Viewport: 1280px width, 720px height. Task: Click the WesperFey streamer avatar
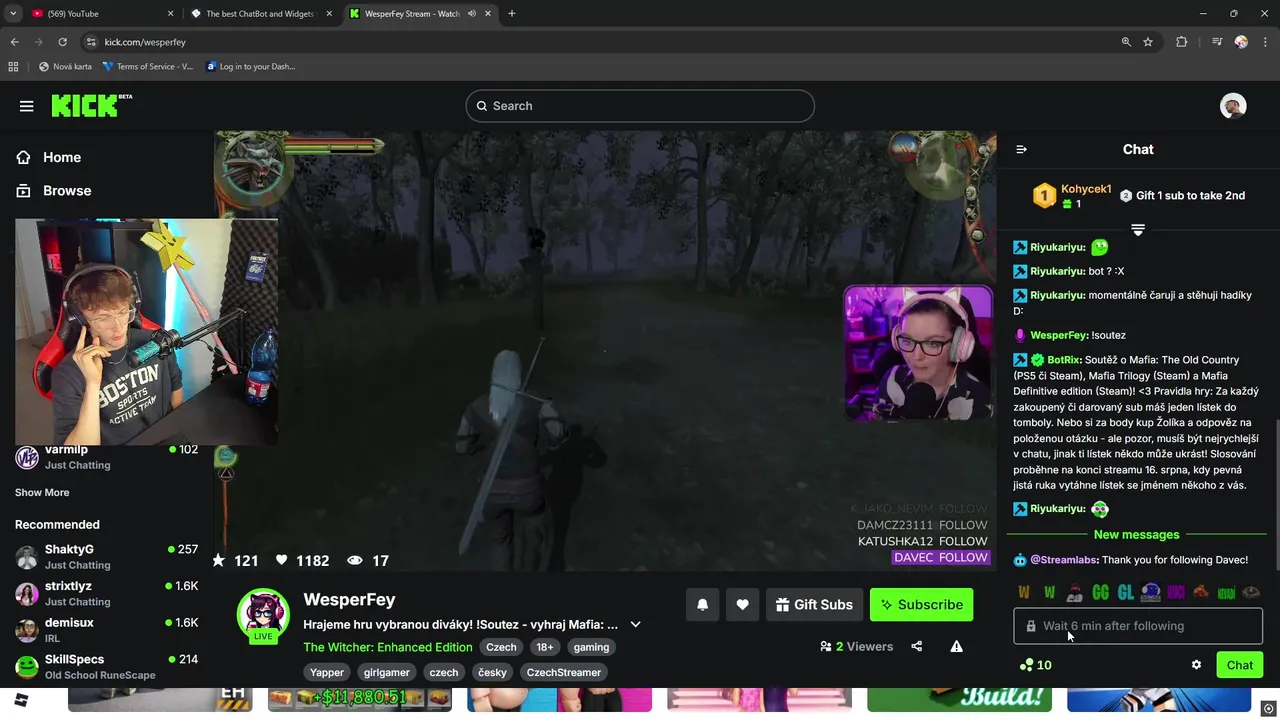pos(263,615)
